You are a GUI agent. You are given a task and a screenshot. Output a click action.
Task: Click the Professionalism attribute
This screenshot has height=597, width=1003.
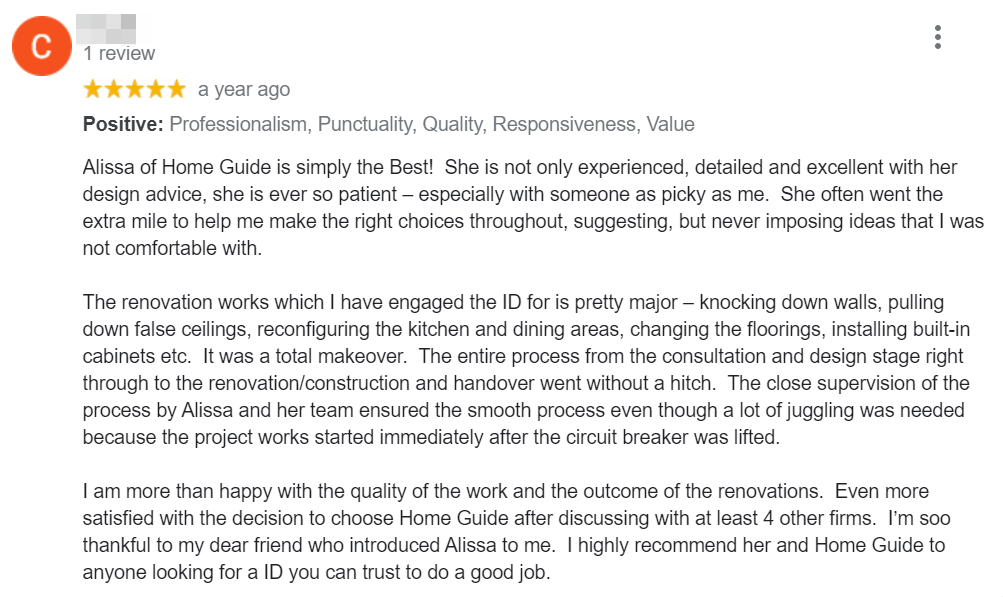240,123
